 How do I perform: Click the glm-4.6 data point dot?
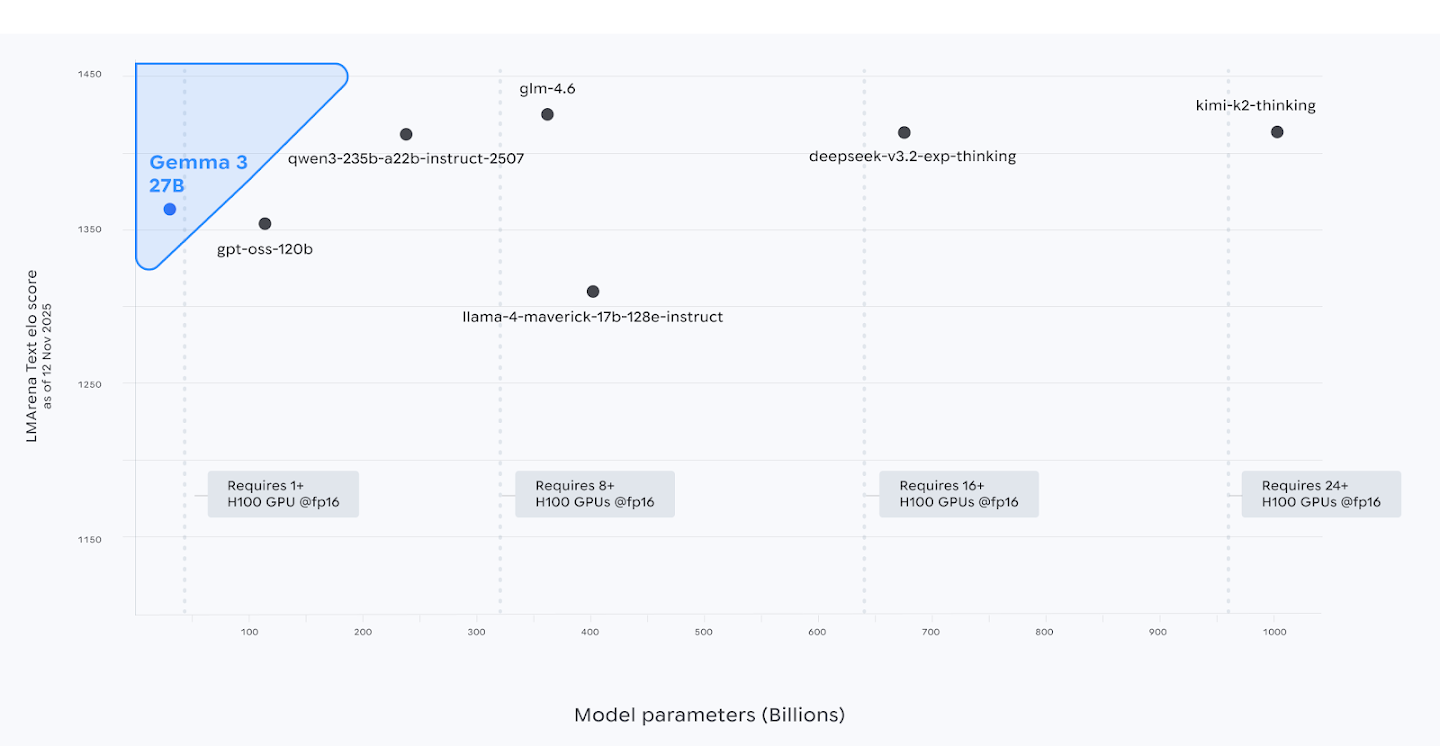[x=547, y=114]
